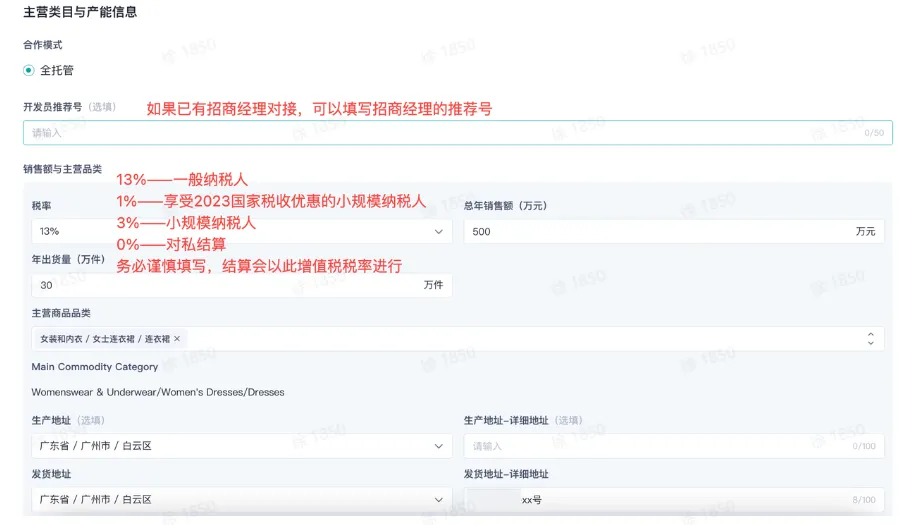Screen dimensions: 899x525
Task: Select the 全托管 radio button
Action: (x=29, y=70)
